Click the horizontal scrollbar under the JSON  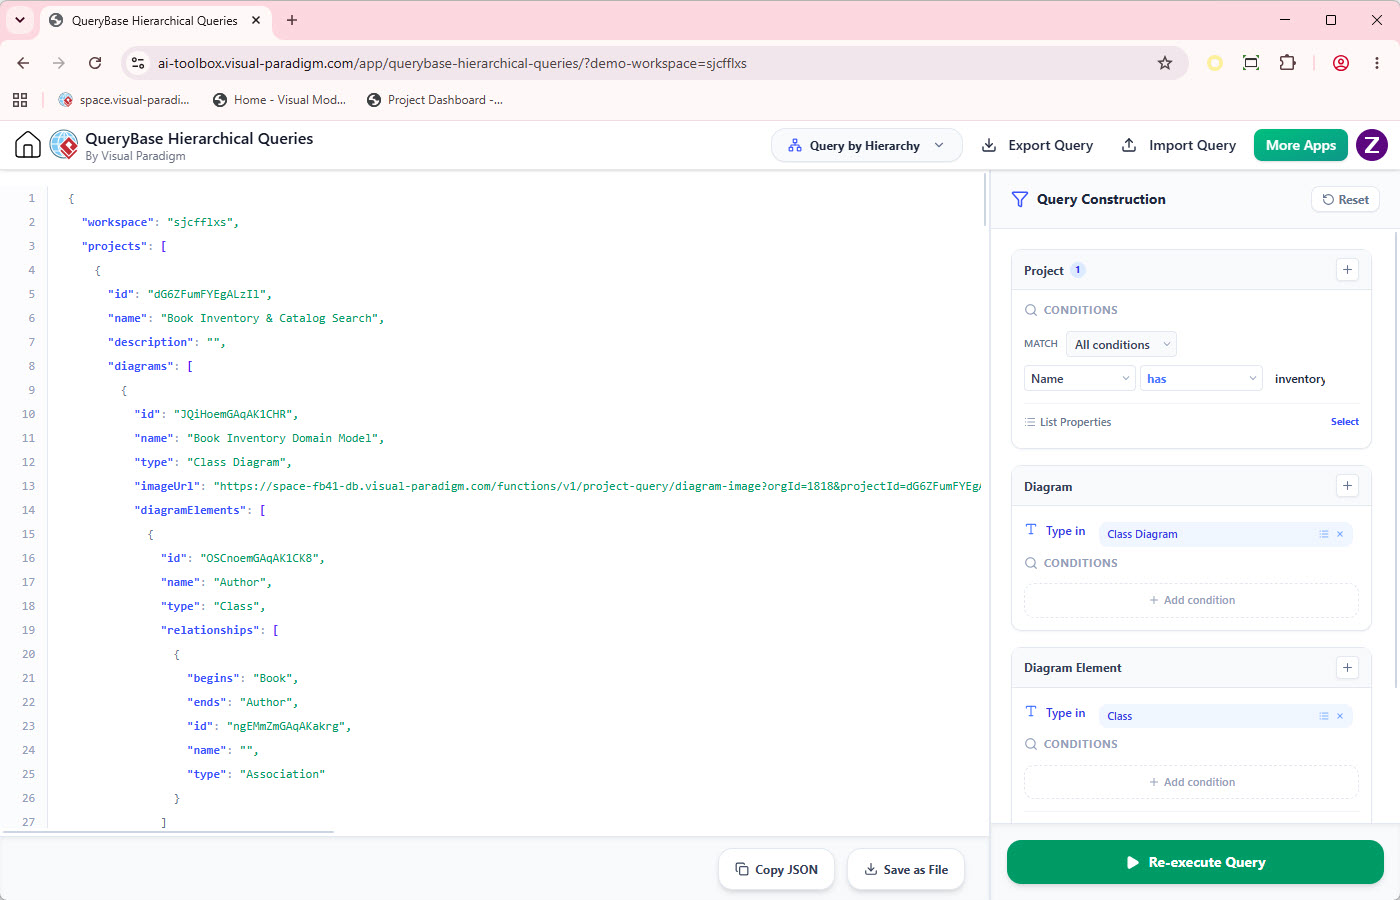(167, 831)
